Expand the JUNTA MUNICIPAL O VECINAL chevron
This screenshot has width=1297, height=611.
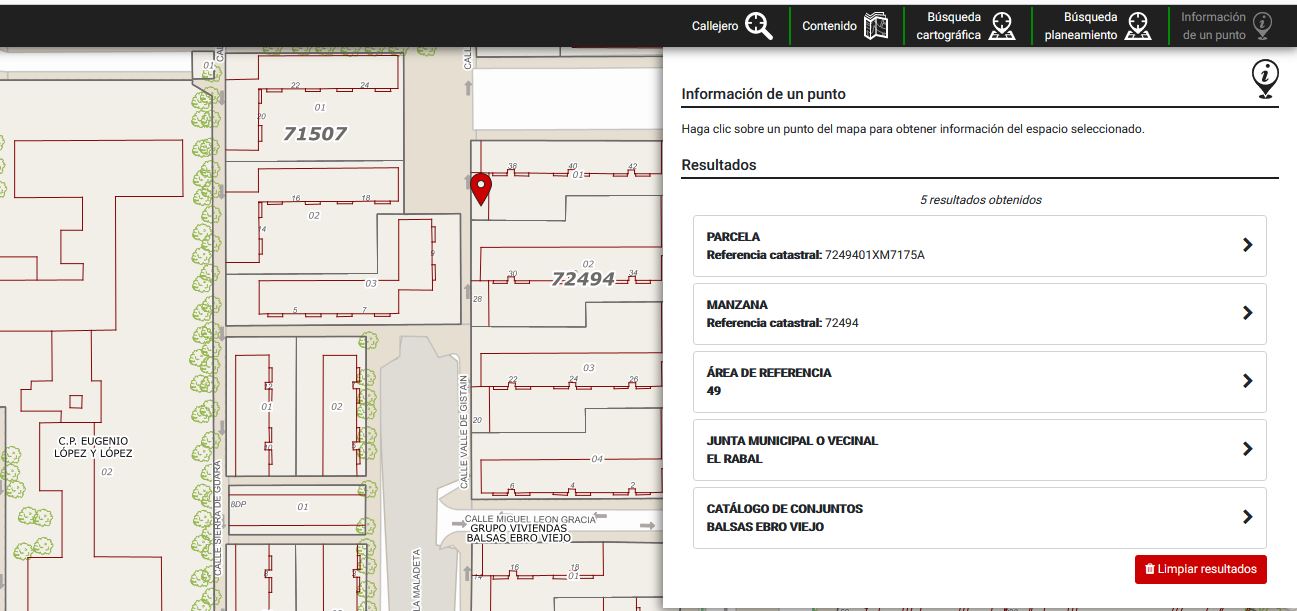tap(1247, 449)
